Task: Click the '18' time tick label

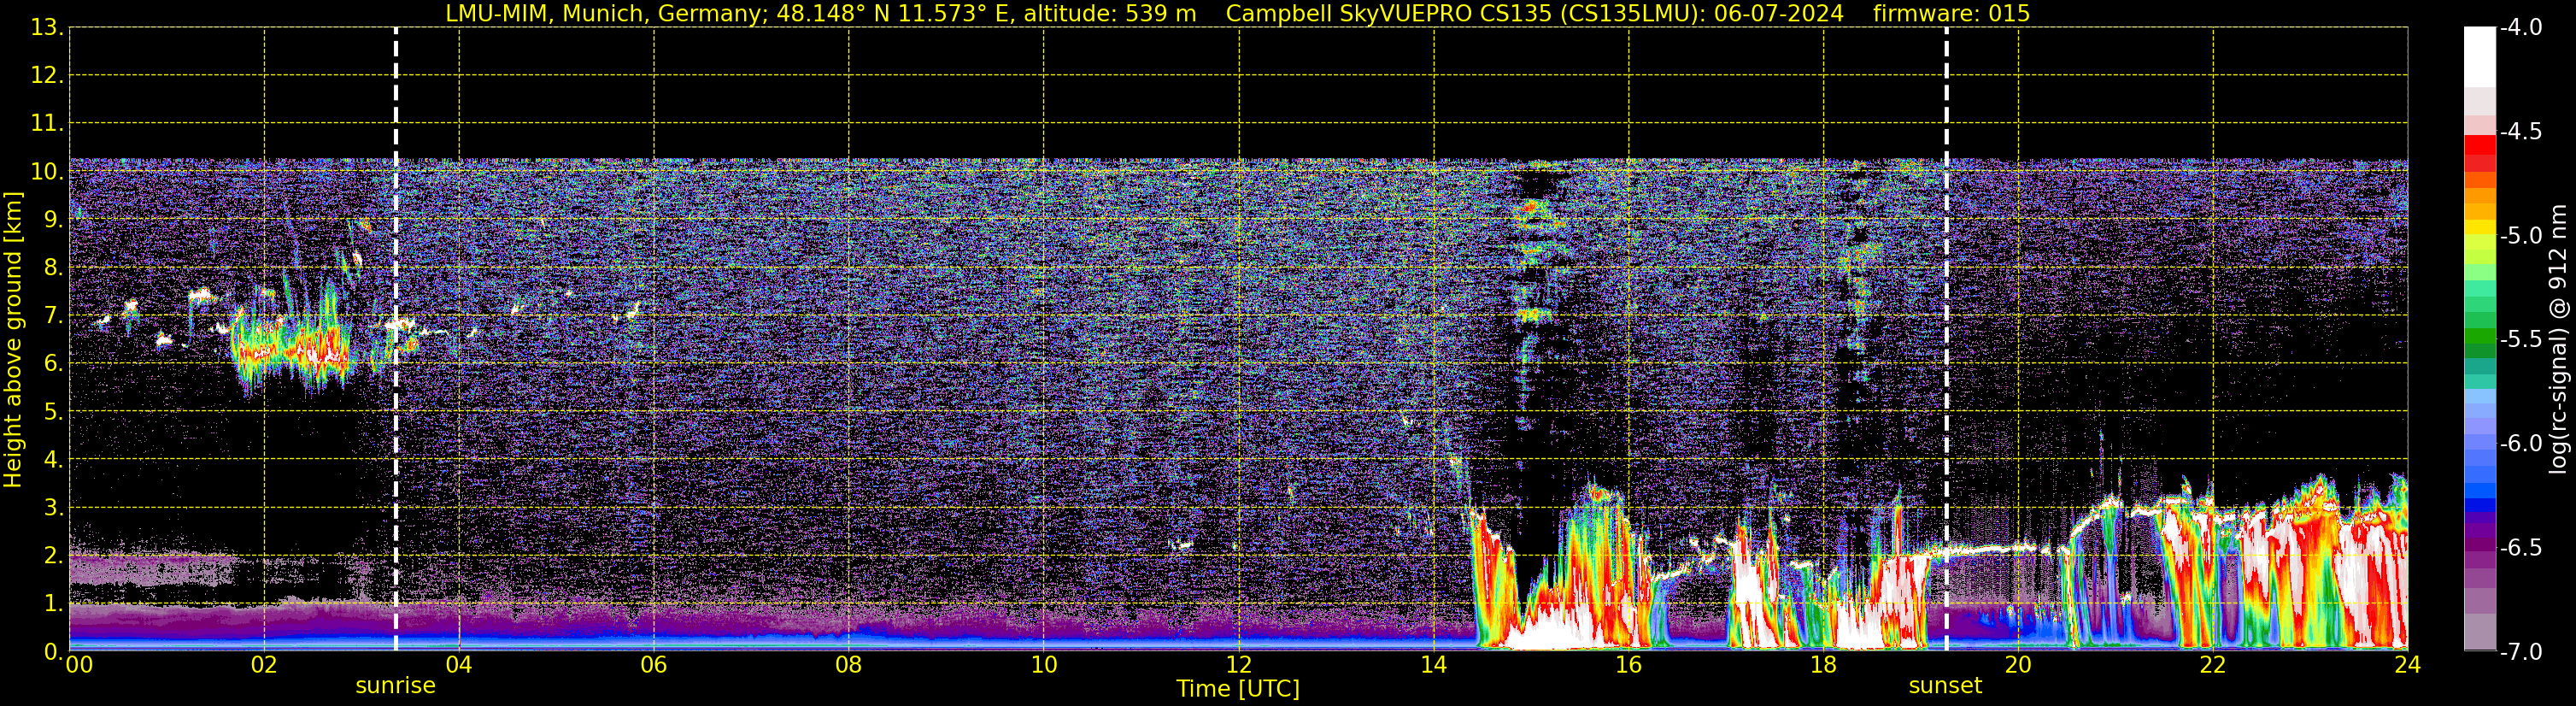Action: tap(1824, 665)
